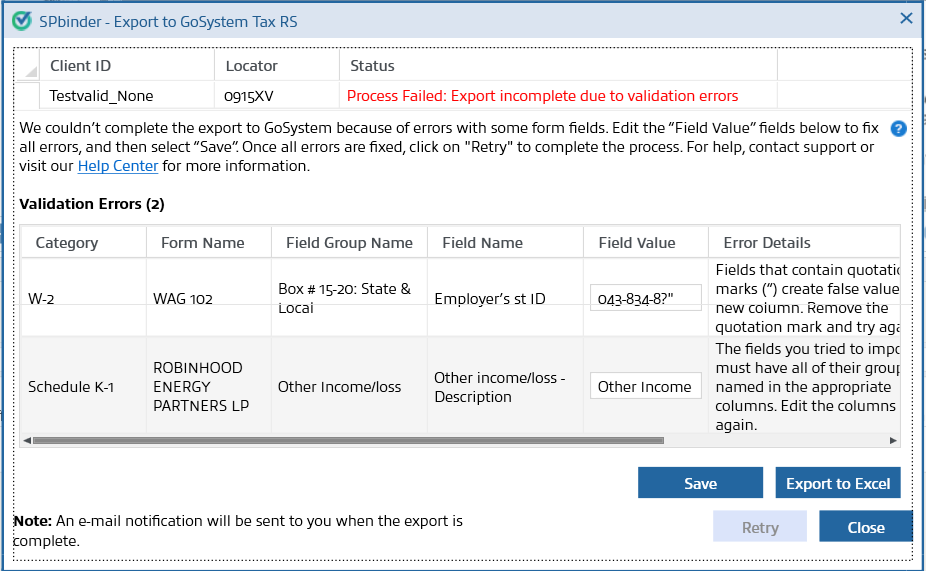
Task: Click the blue help question mark icon
Action: [x=897, y=129]
